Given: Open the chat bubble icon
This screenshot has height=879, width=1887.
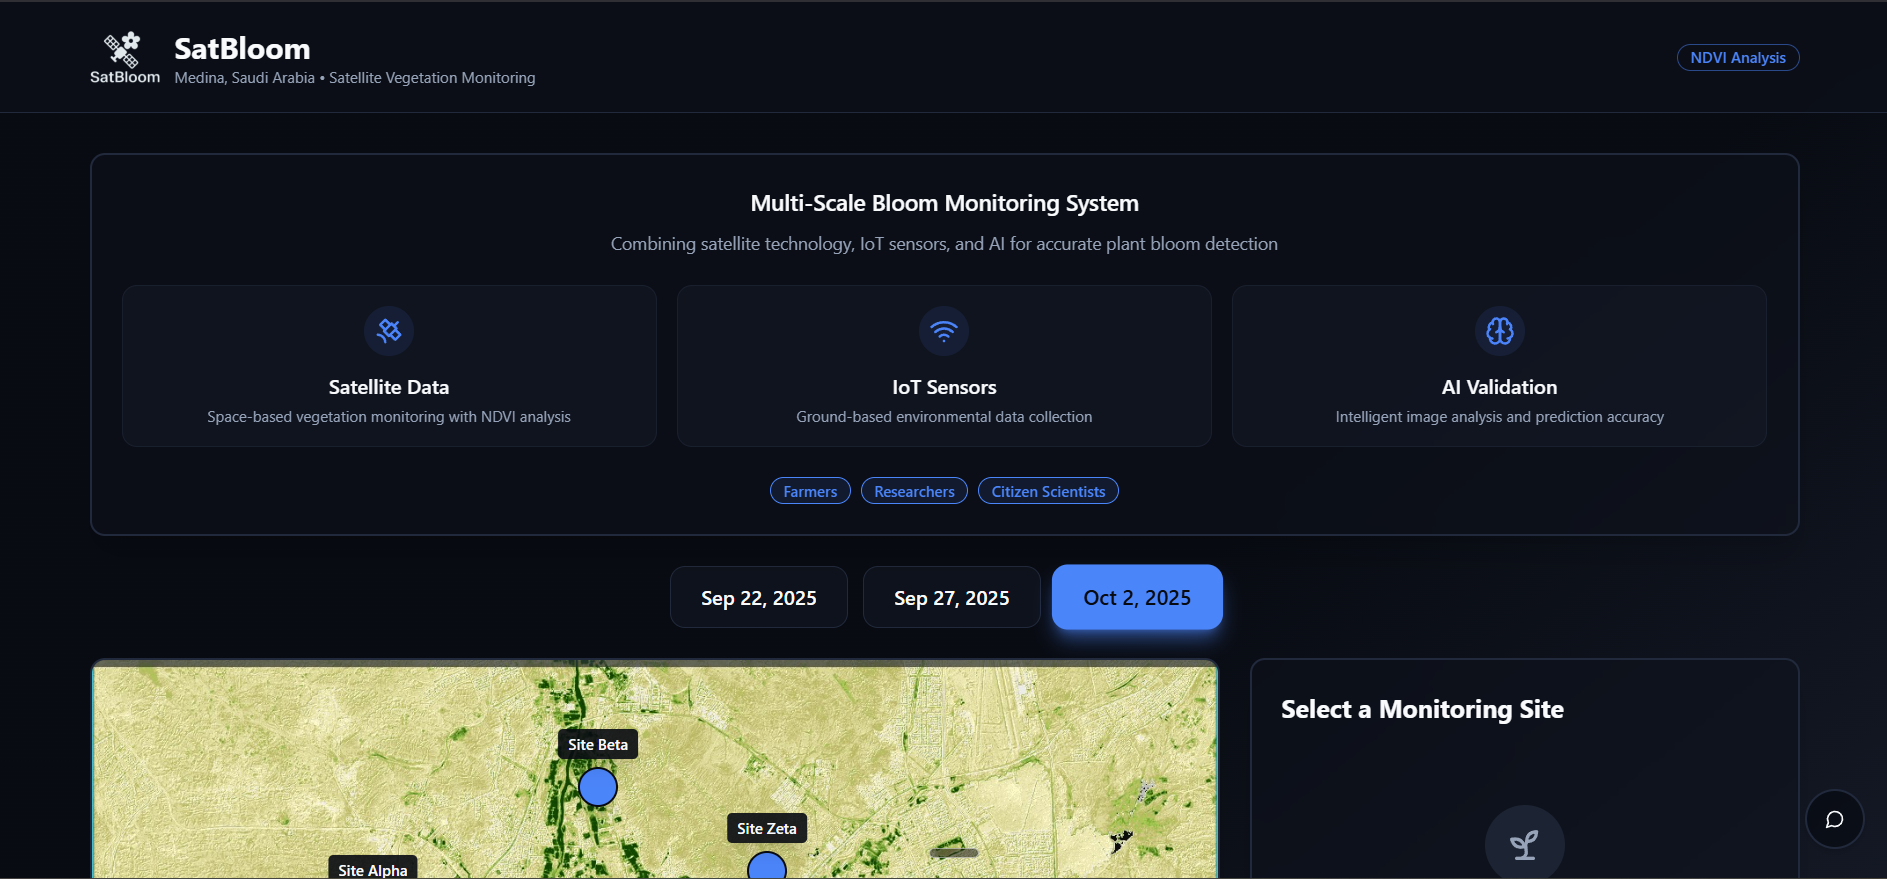Looking at the screenshot, I should 1834,819.
